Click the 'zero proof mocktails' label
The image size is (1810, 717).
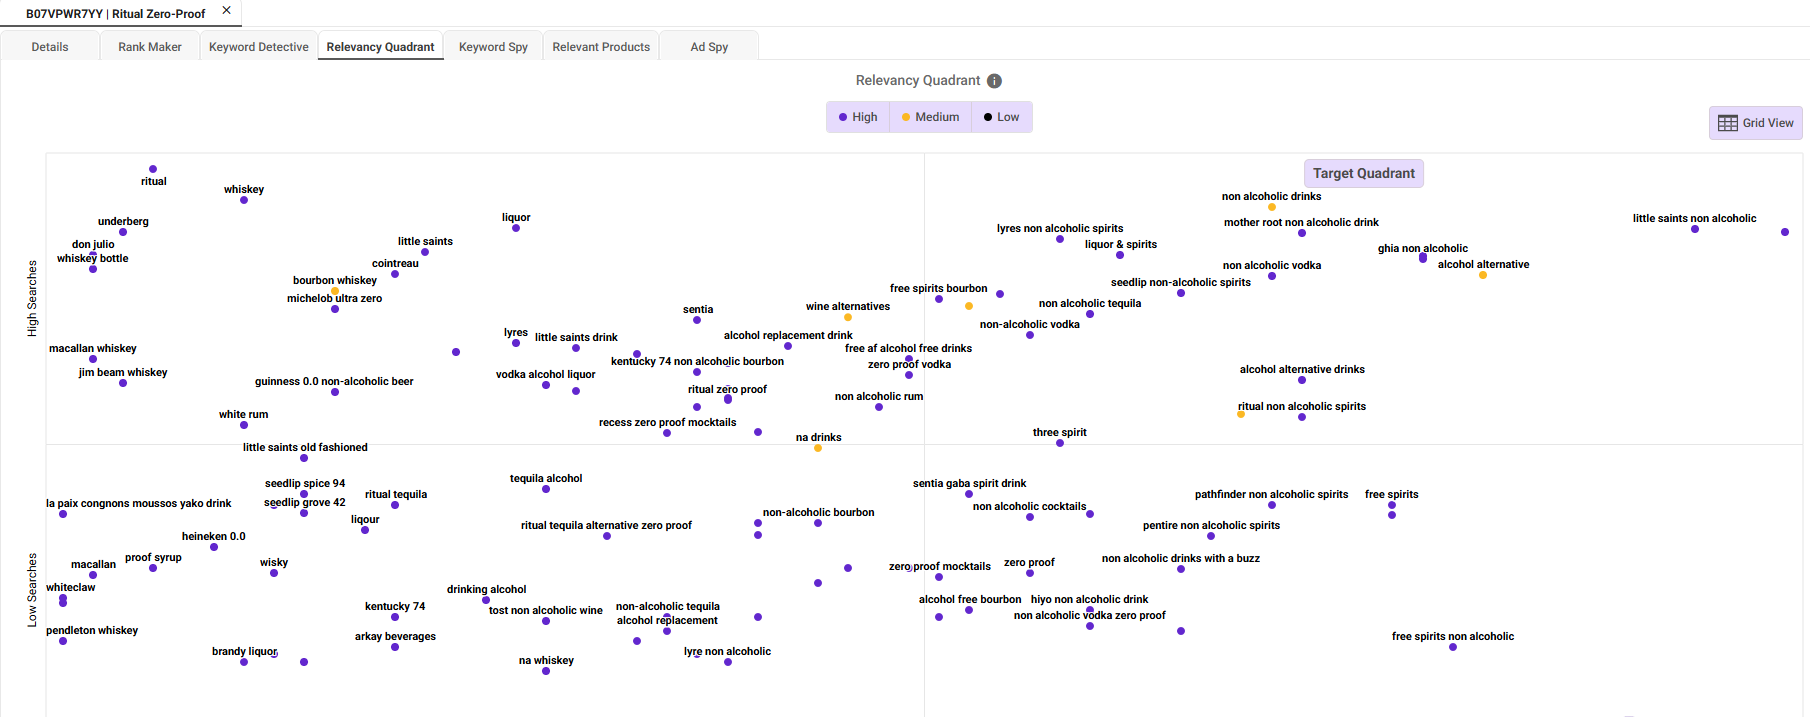(939, 566)
